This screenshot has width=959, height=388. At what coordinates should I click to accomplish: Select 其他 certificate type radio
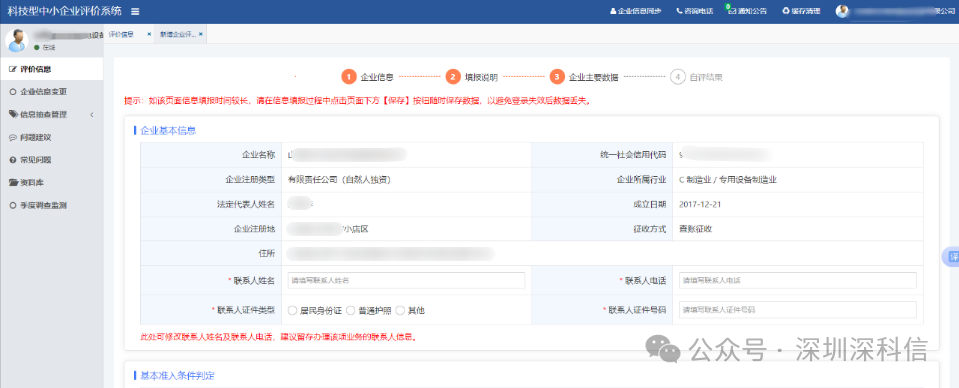click(400, 311)
